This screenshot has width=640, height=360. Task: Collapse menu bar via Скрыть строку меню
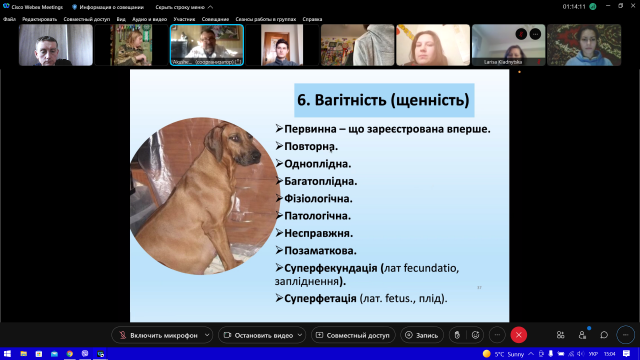pyautogui.click(x=184, y=7)
